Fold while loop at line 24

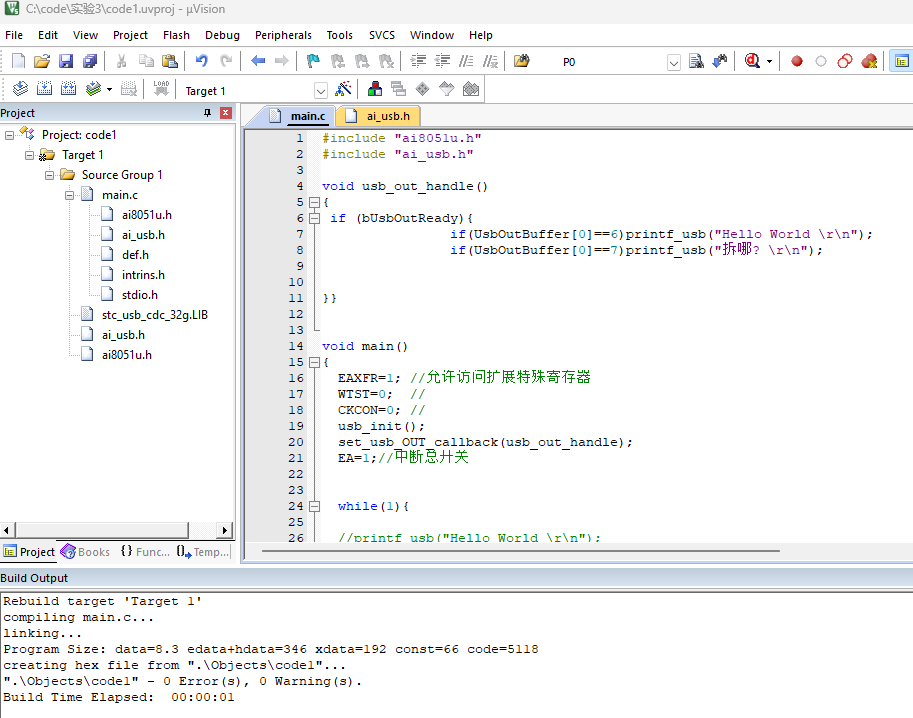point(314,506)
